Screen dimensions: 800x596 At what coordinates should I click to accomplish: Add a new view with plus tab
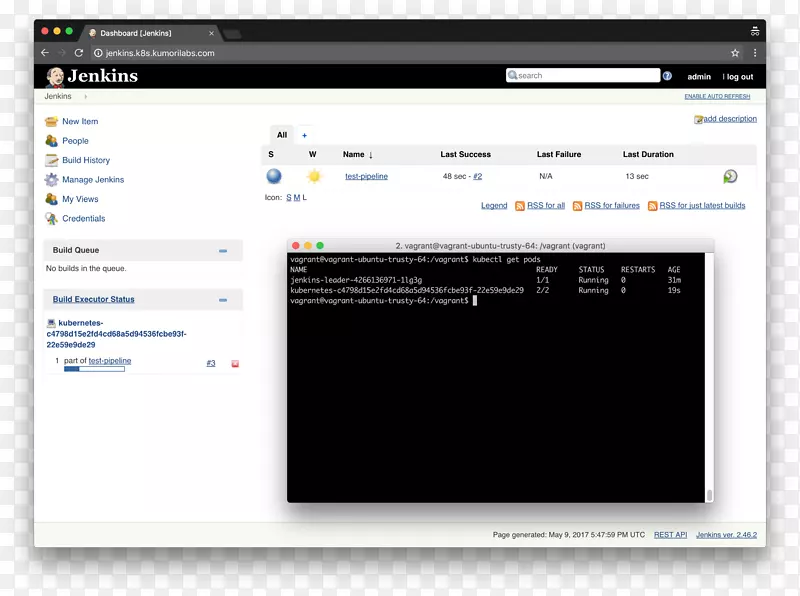tap(305, 135)
